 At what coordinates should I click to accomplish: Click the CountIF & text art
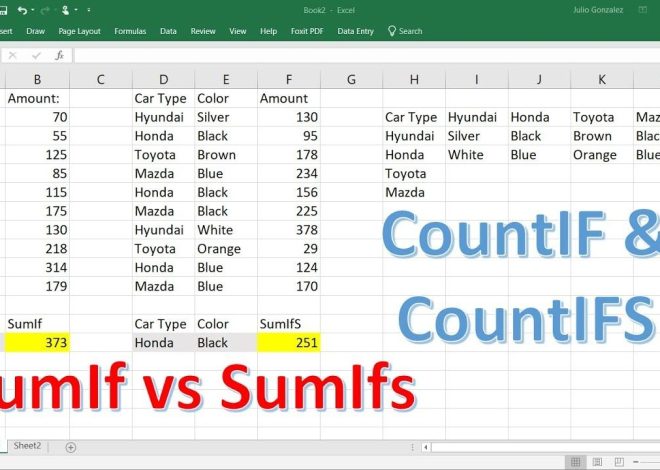(x=521, y=233)
